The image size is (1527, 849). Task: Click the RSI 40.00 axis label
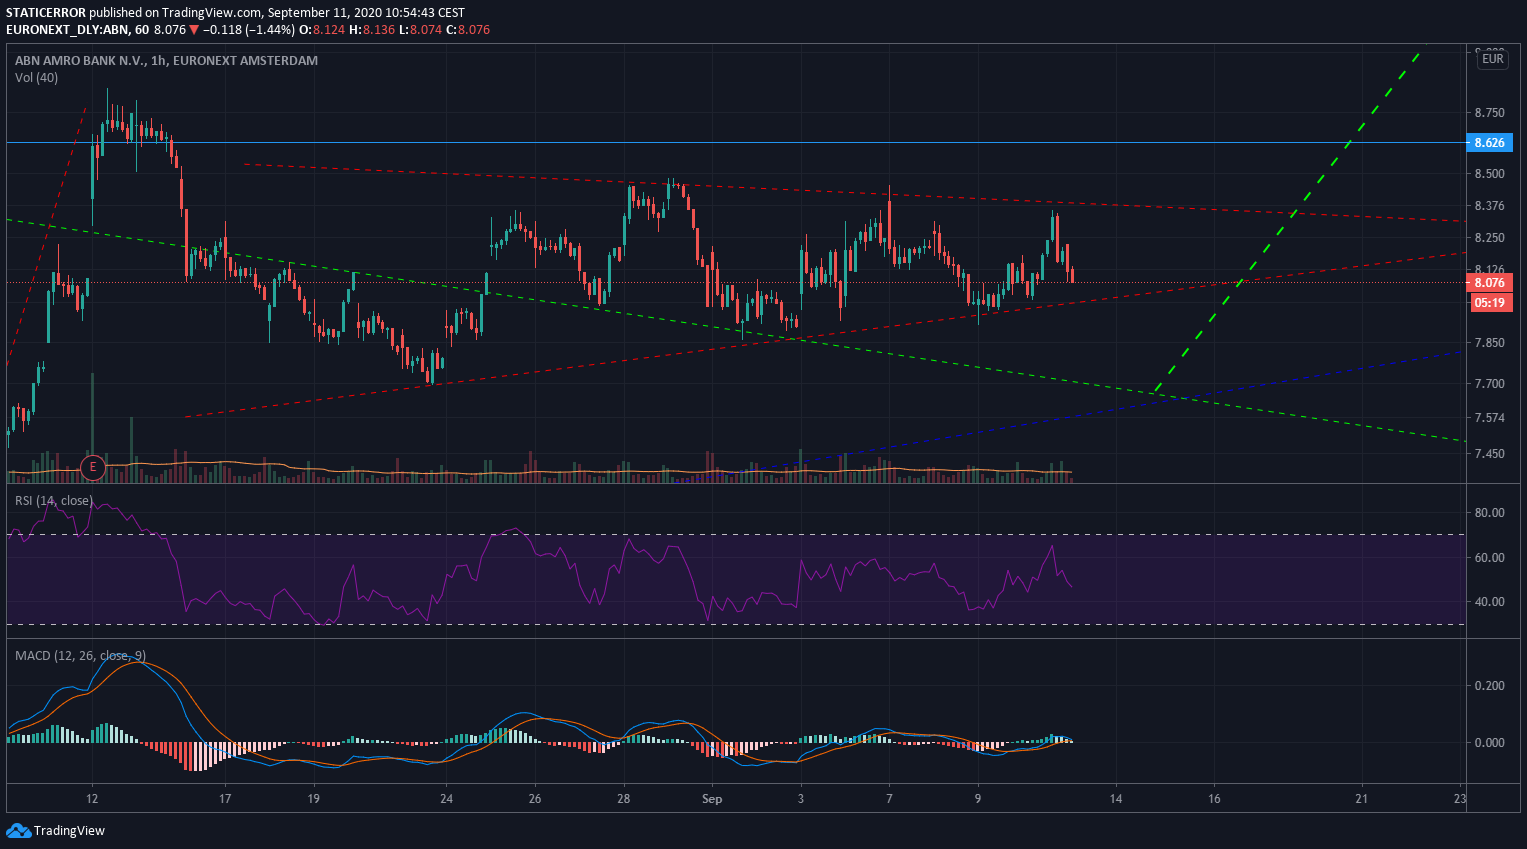click(x=1489, y=602)
